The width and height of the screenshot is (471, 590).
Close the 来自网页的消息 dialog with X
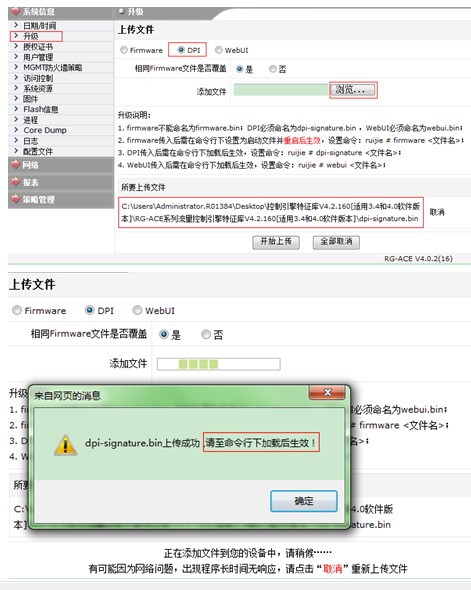[327, 392]
